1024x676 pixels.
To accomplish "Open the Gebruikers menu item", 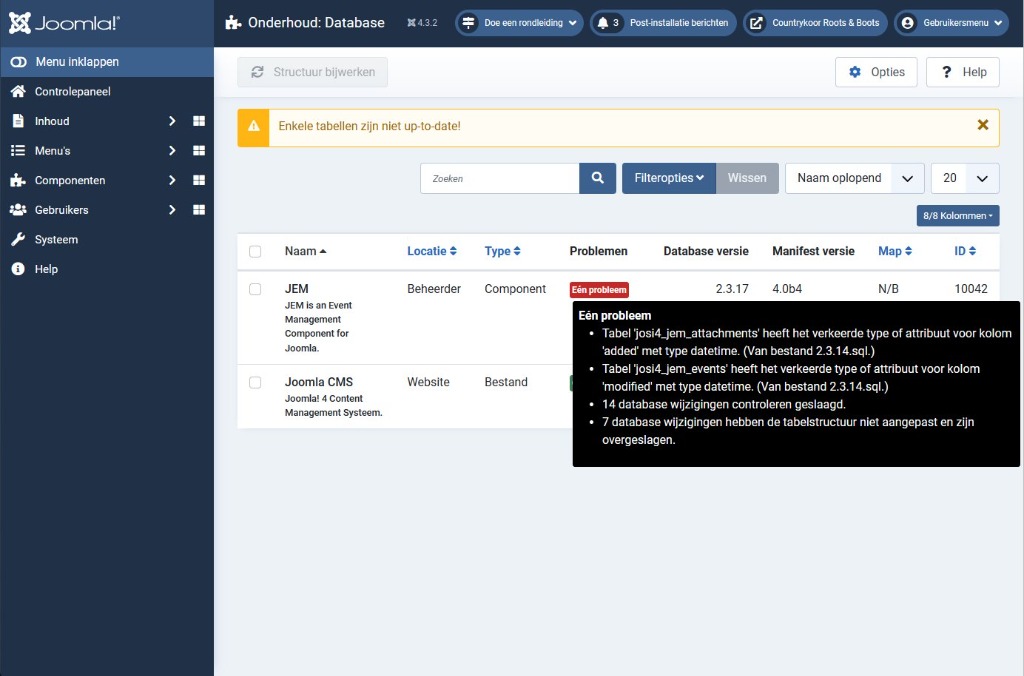I will point(61,210).
